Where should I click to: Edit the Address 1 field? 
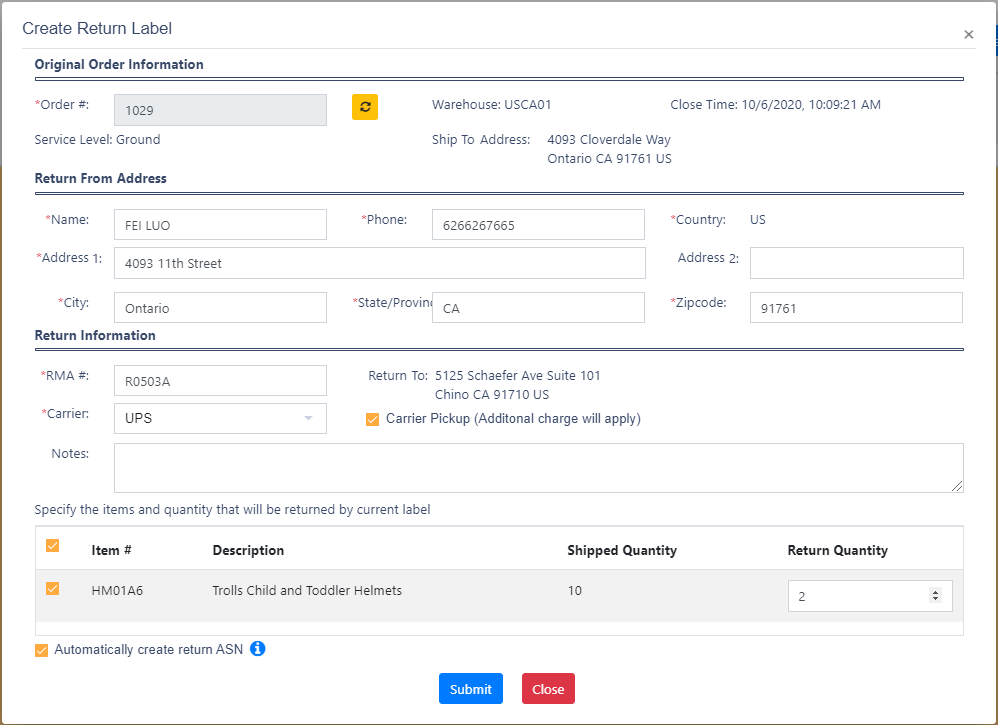[379, 263]
